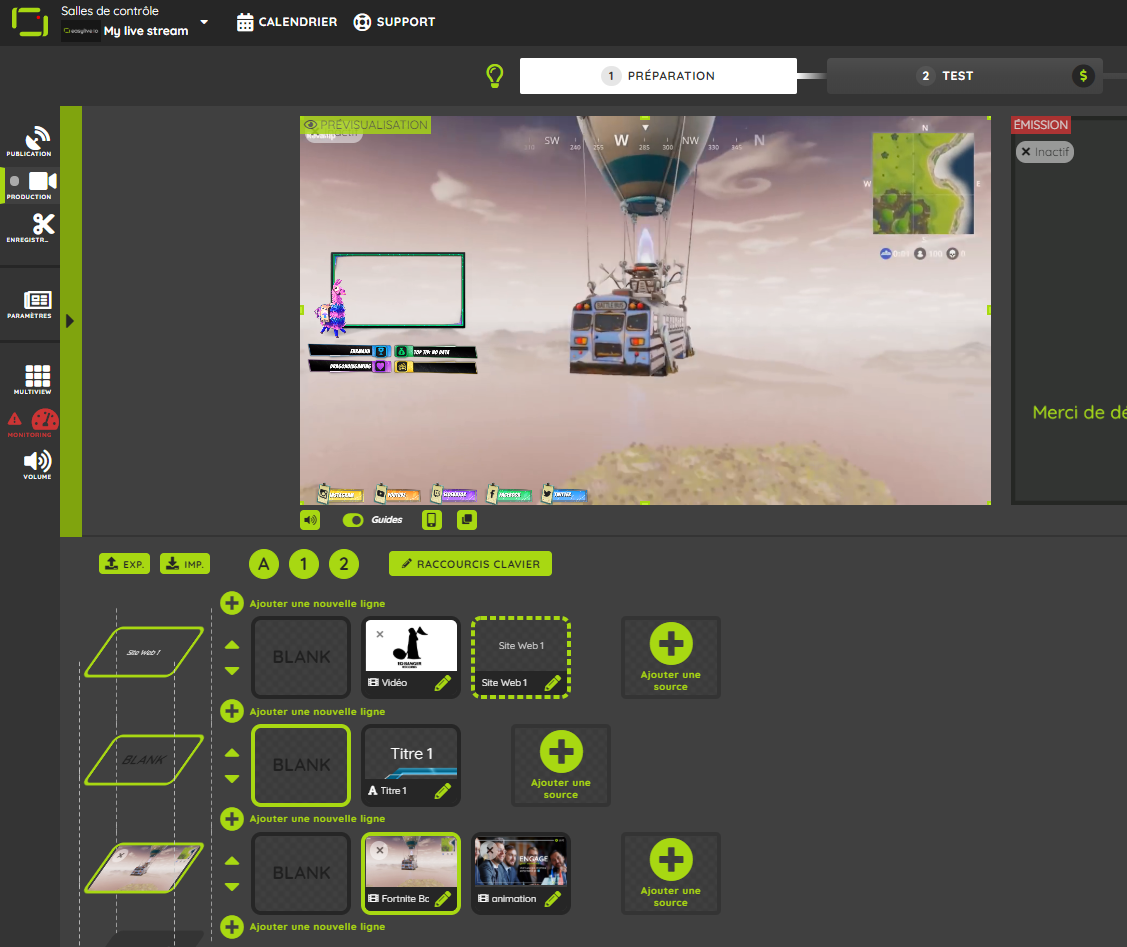
Task: Edit the Site Web 1 source pencil
Action: point(552,683)
